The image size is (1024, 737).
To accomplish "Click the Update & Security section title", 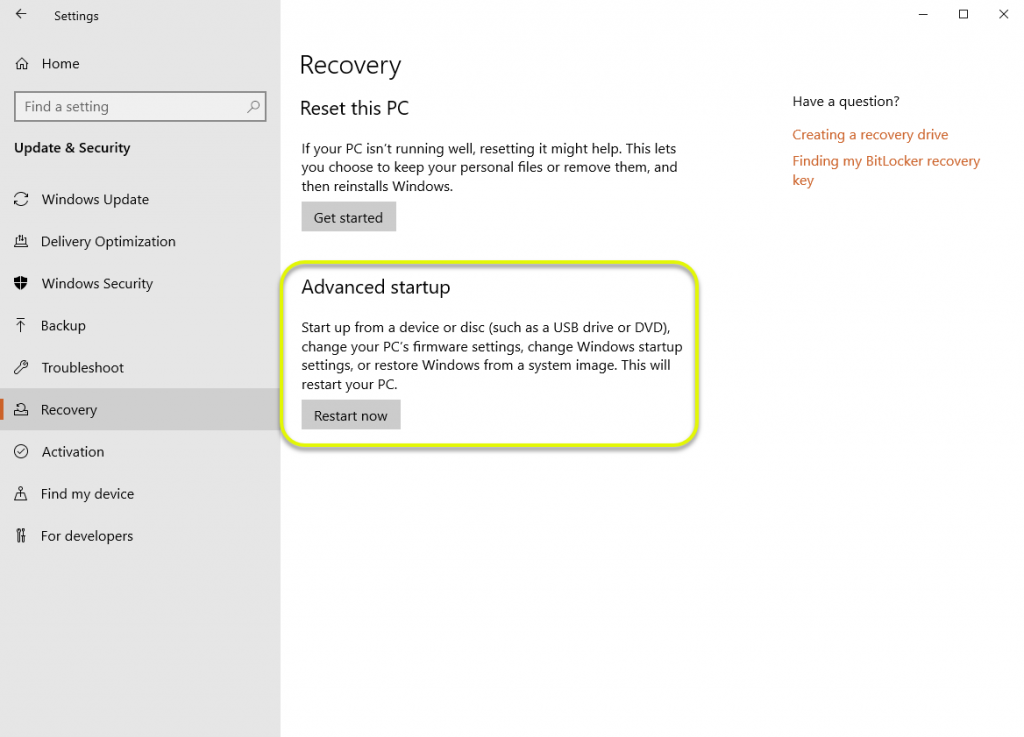I will coord(72,148).
